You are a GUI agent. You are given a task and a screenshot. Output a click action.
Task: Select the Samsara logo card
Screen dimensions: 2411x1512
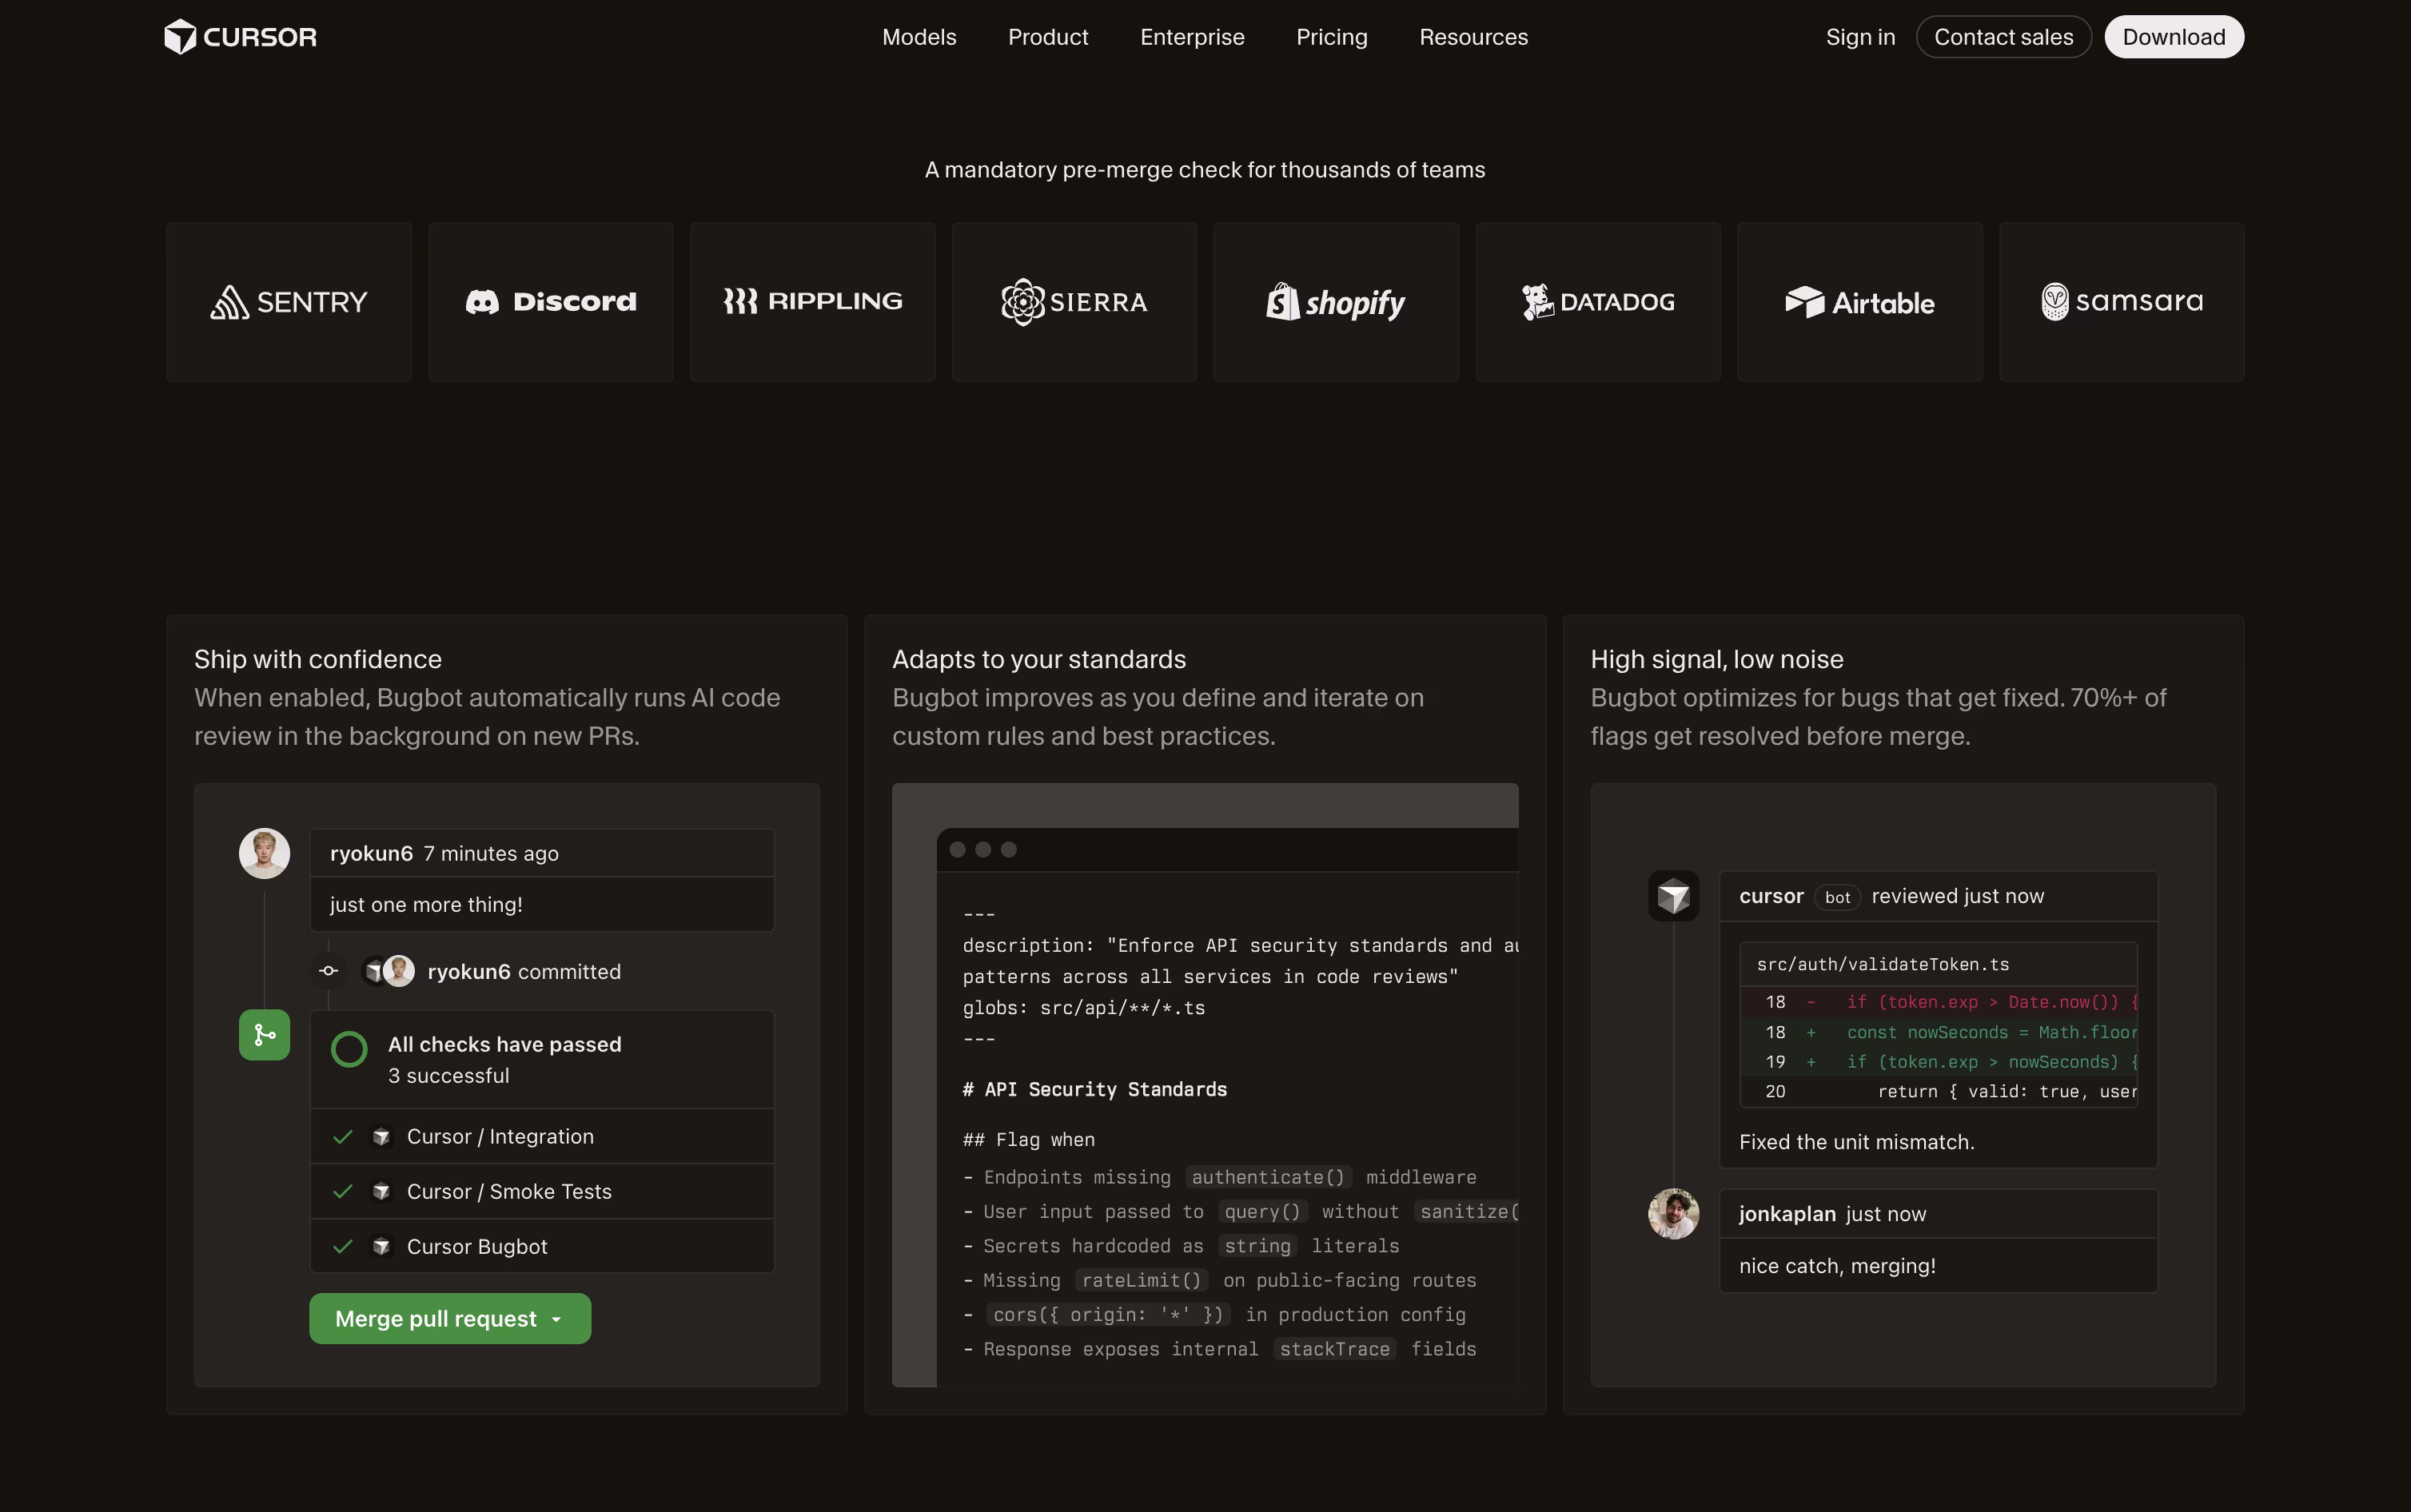click(x=2121, y=302)
